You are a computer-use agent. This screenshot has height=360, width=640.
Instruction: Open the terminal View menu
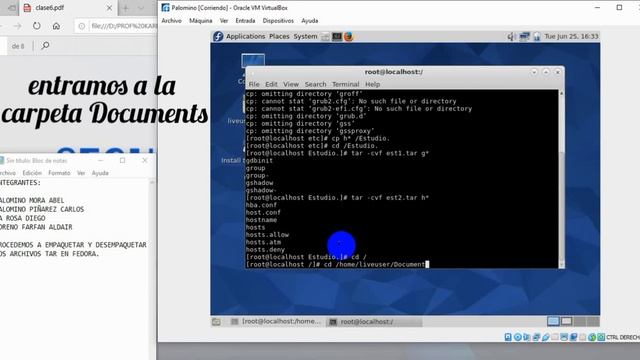(x=291, y=84)
